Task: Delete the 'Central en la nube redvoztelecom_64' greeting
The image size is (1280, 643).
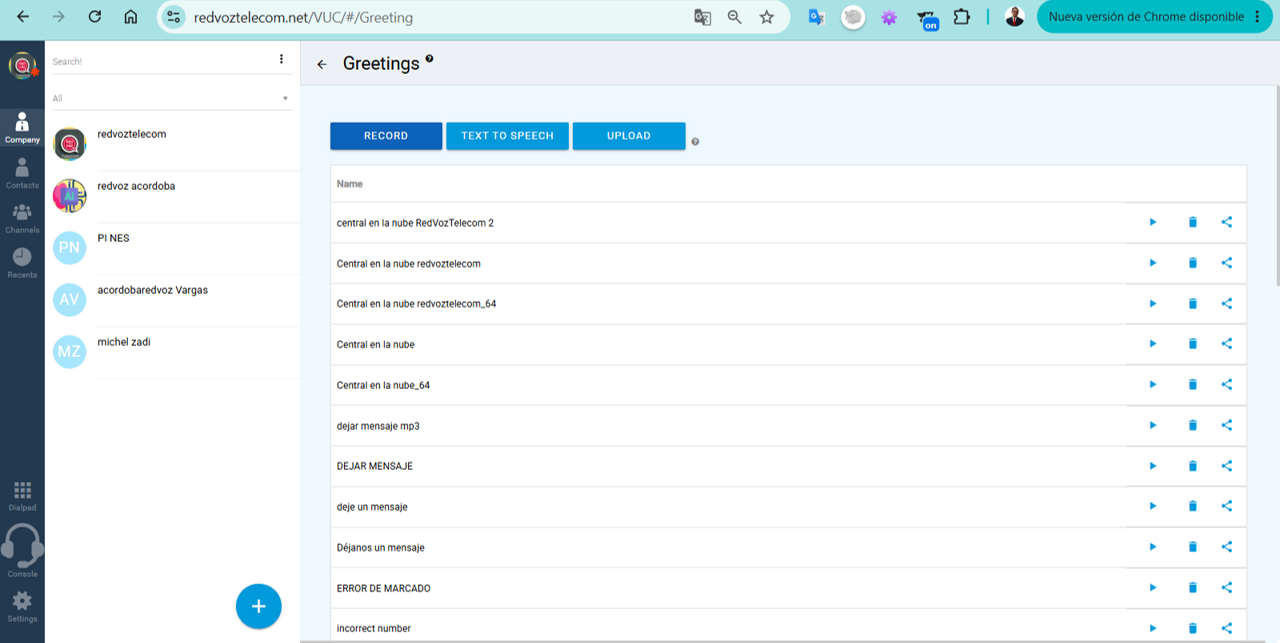Action: point(1192,303)
